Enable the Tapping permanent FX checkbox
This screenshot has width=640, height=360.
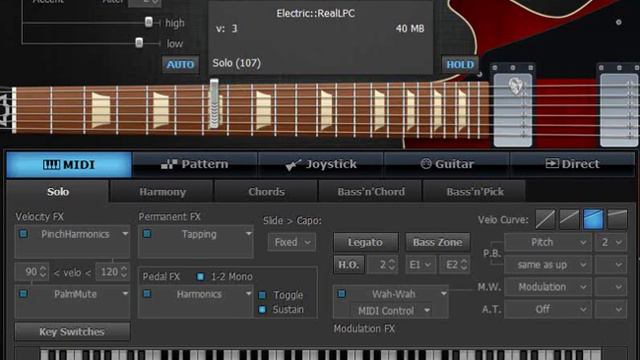(147, 234)
